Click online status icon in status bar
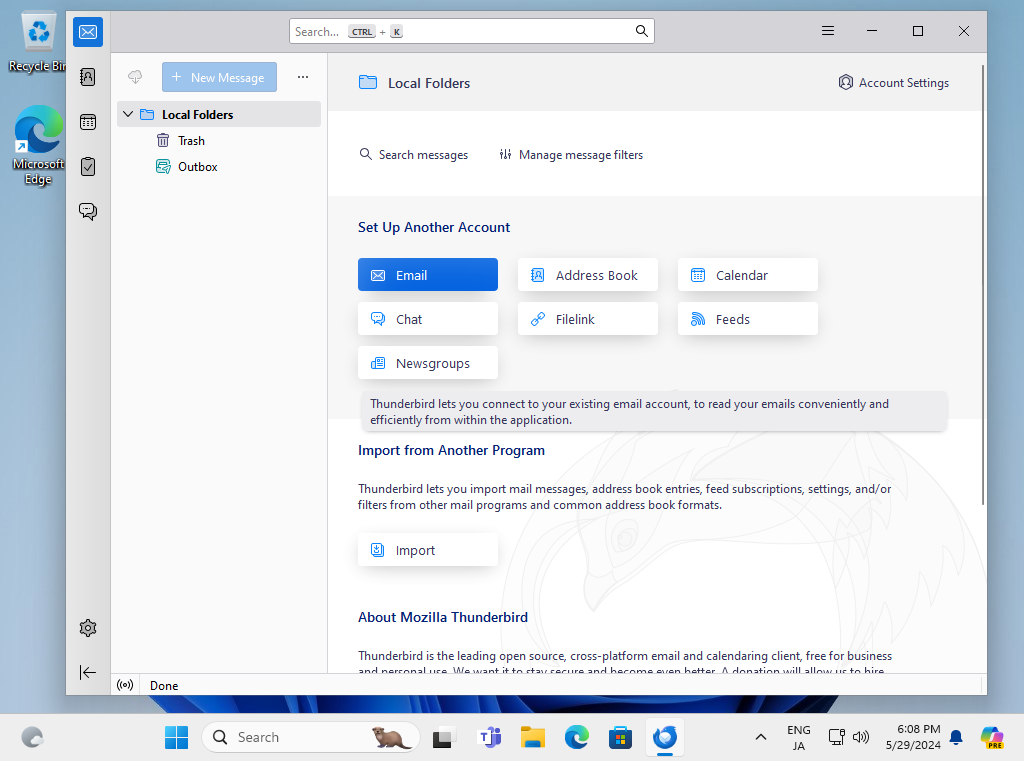1024x761 pixels. point(125,685)
